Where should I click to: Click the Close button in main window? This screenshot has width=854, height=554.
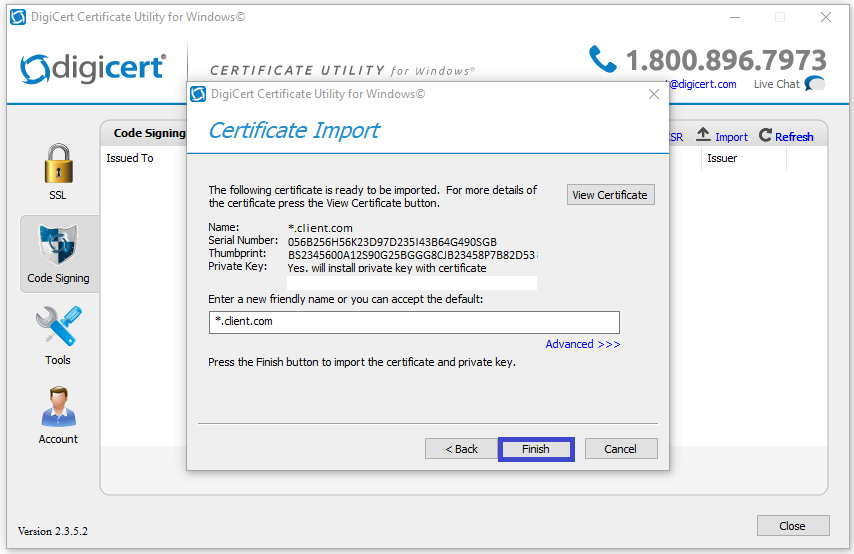(x=793, y=526)
